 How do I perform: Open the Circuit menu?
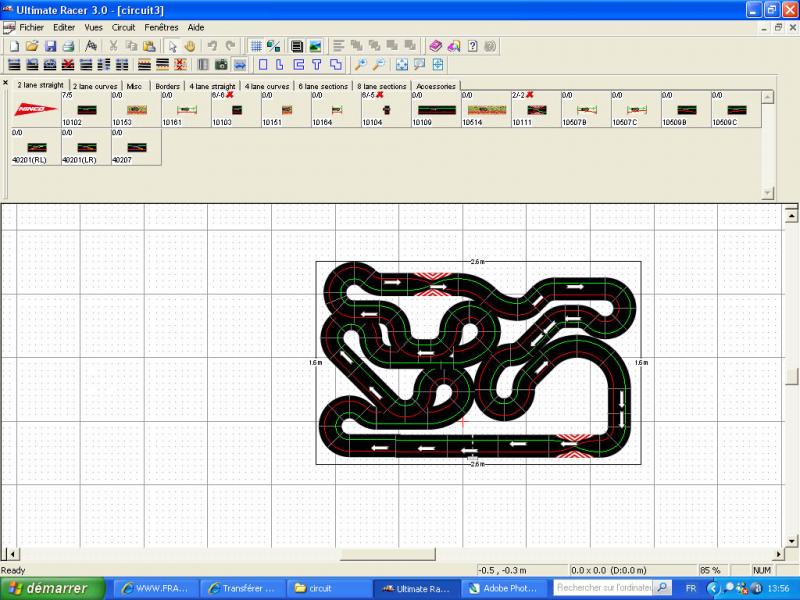point(123,28)
